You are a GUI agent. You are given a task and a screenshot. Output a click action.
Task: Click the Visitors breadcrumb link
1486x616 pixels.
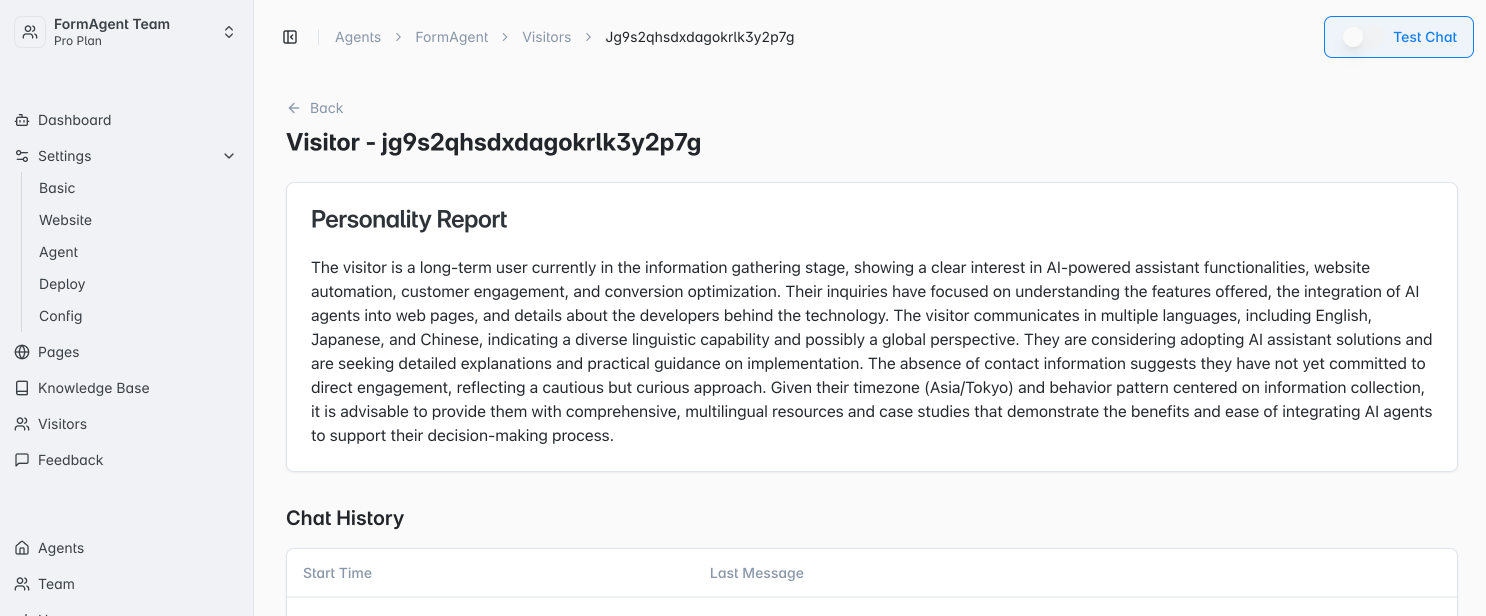[547, 37]
